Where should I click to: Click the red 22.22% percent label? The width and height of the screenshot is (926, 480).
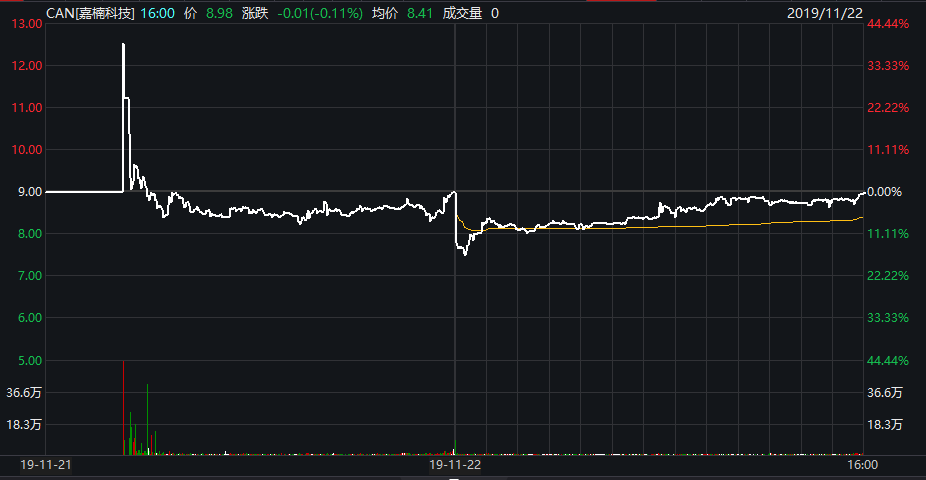(888, 107)
